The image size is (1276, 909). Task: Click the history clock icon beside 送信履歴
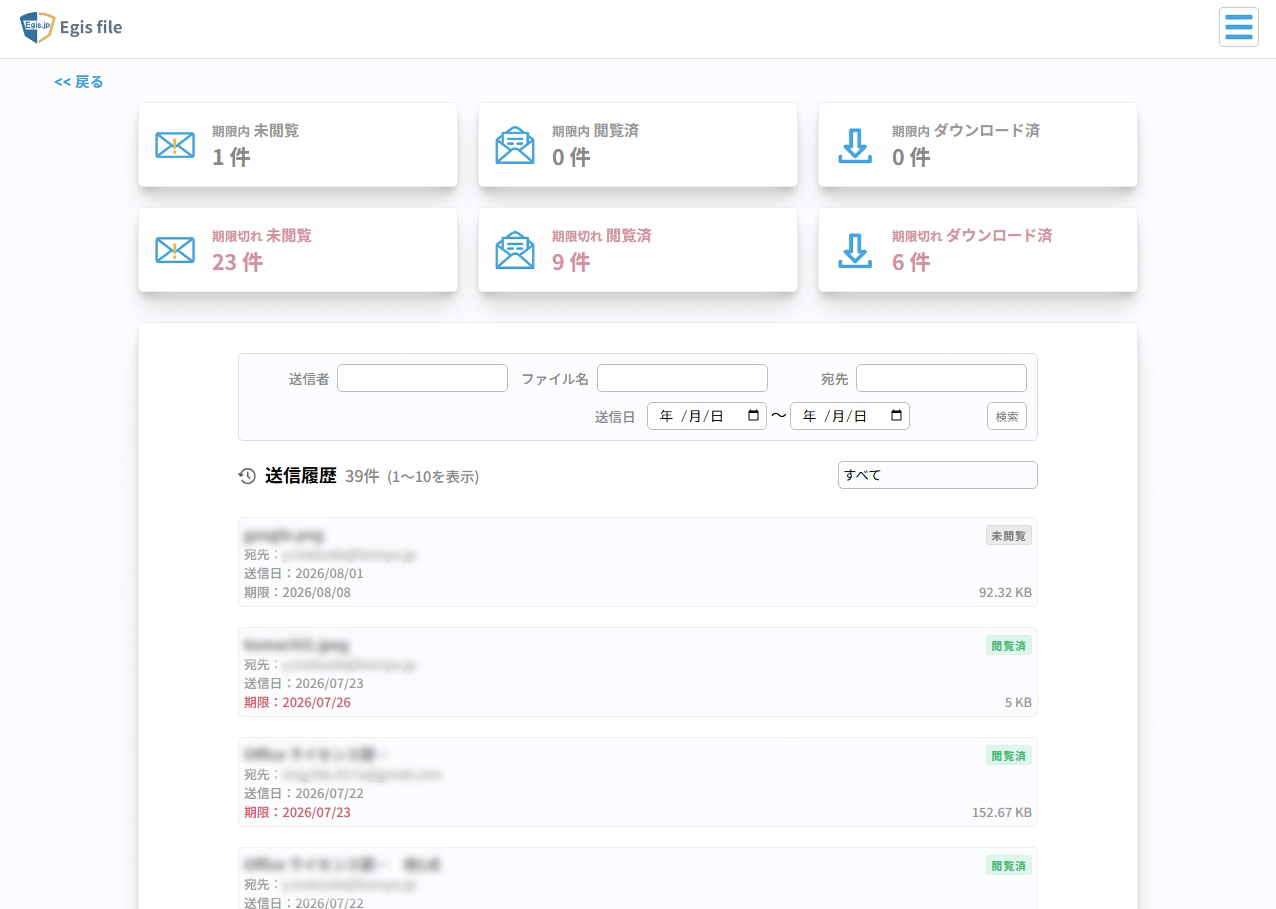(247, 476)
